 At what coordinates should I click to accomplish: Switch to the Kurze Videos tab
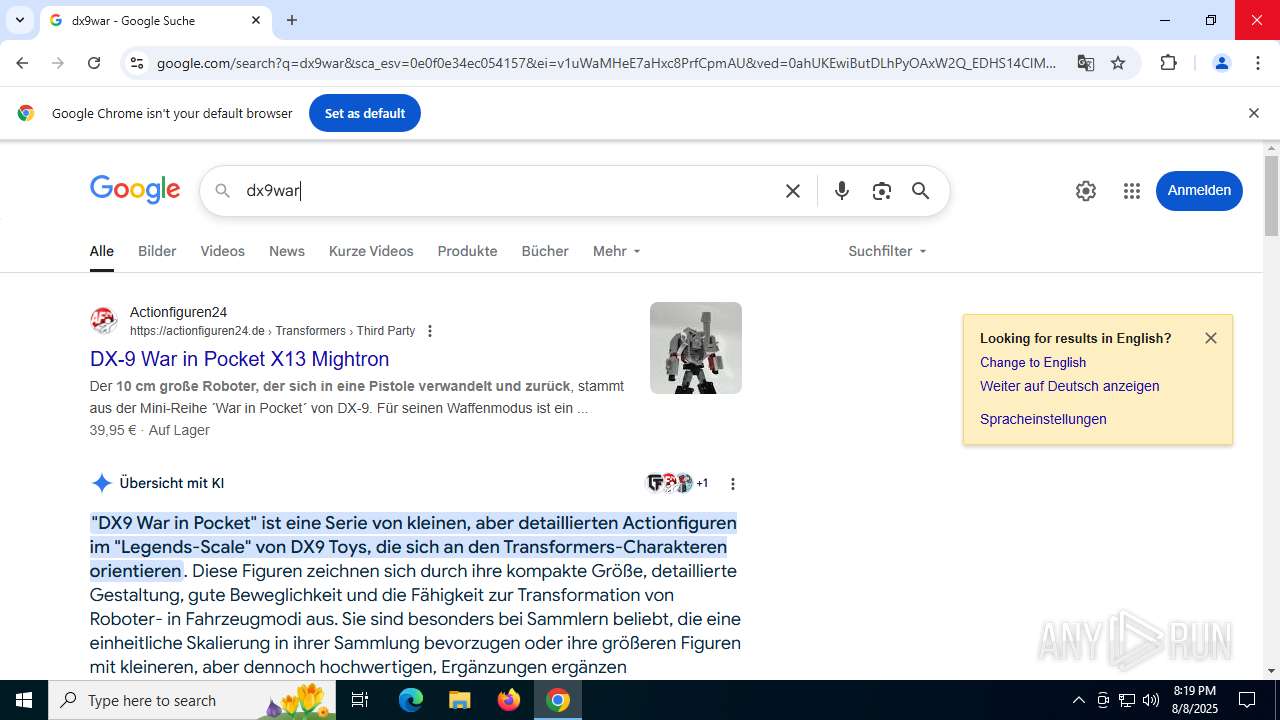(x=371, y=251)
